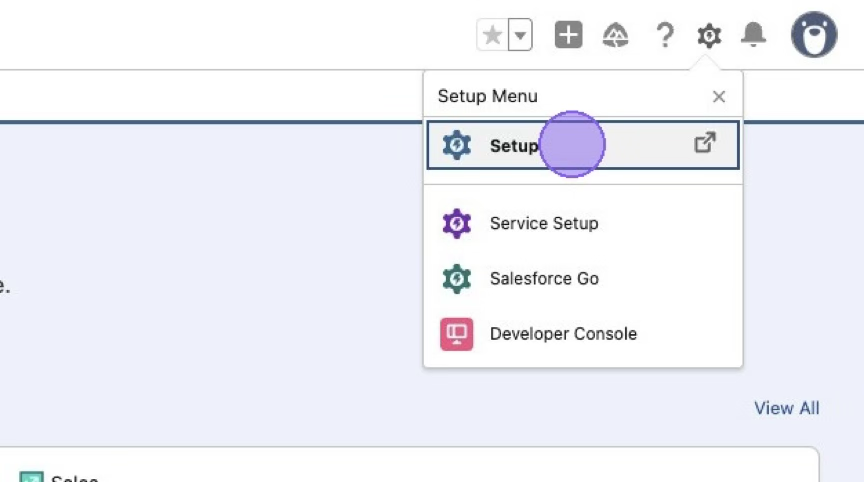Screen dimensions: 864x482
Task: Open the favorites list dropdown arrow
Action: coord(520,36)
